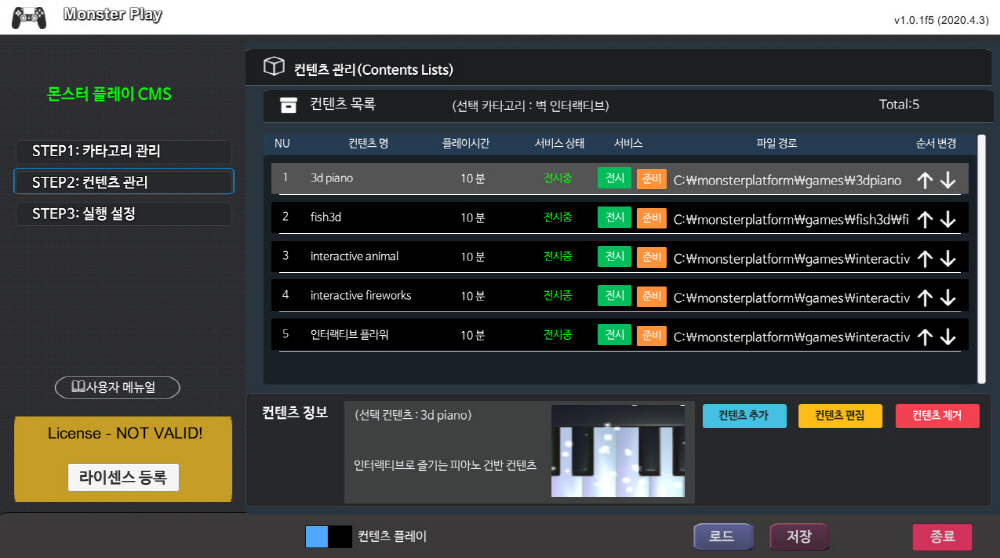This screenshot has width=1000, height=558.
Task: Move 3d piano row down with the down arrow
Action: (948, 180)
